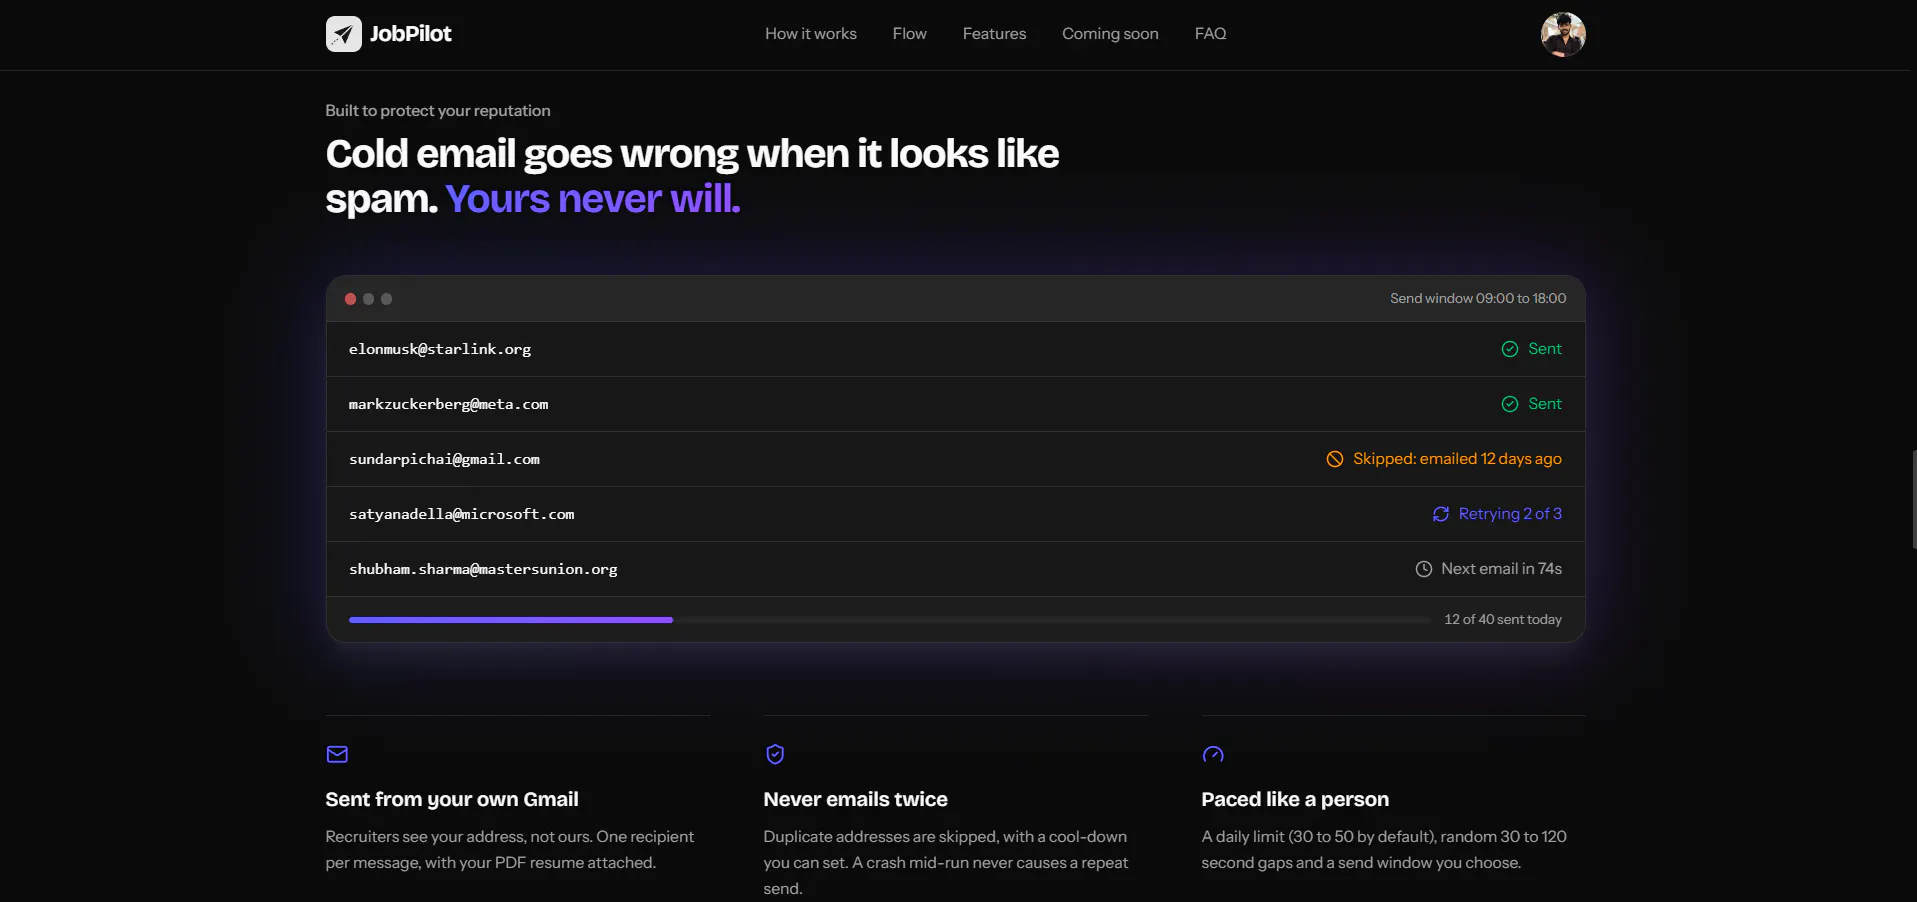Click the 'Sent from your own Gmail' heading
Viewport: 1917px width, 902px height.
[x=452, y=799]
